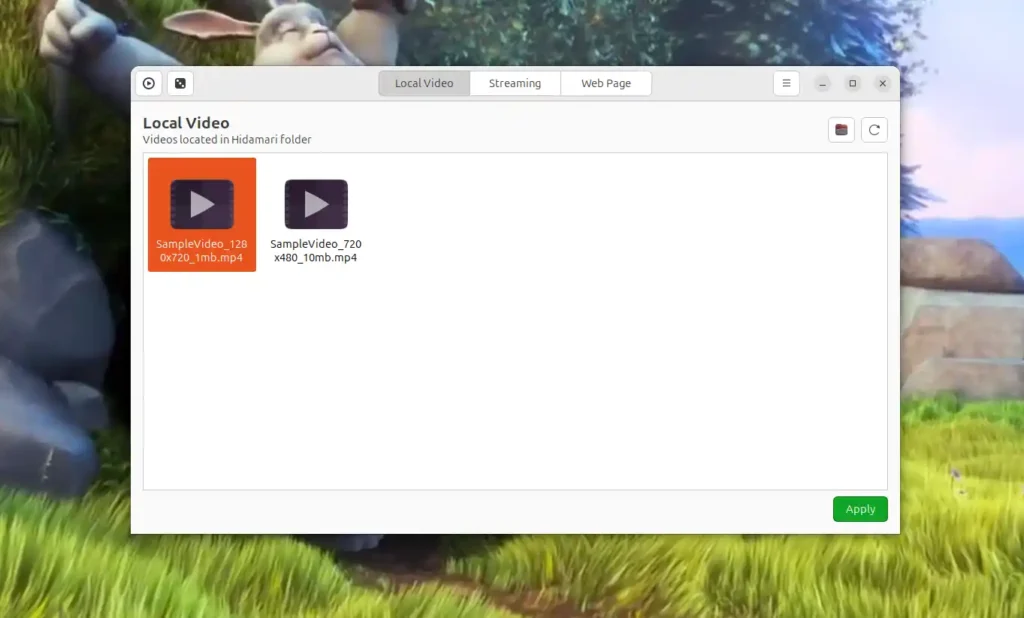Click the "Local Video" heading text
This screenshot has width=1024, height=618.
click(x=186, y=123)
